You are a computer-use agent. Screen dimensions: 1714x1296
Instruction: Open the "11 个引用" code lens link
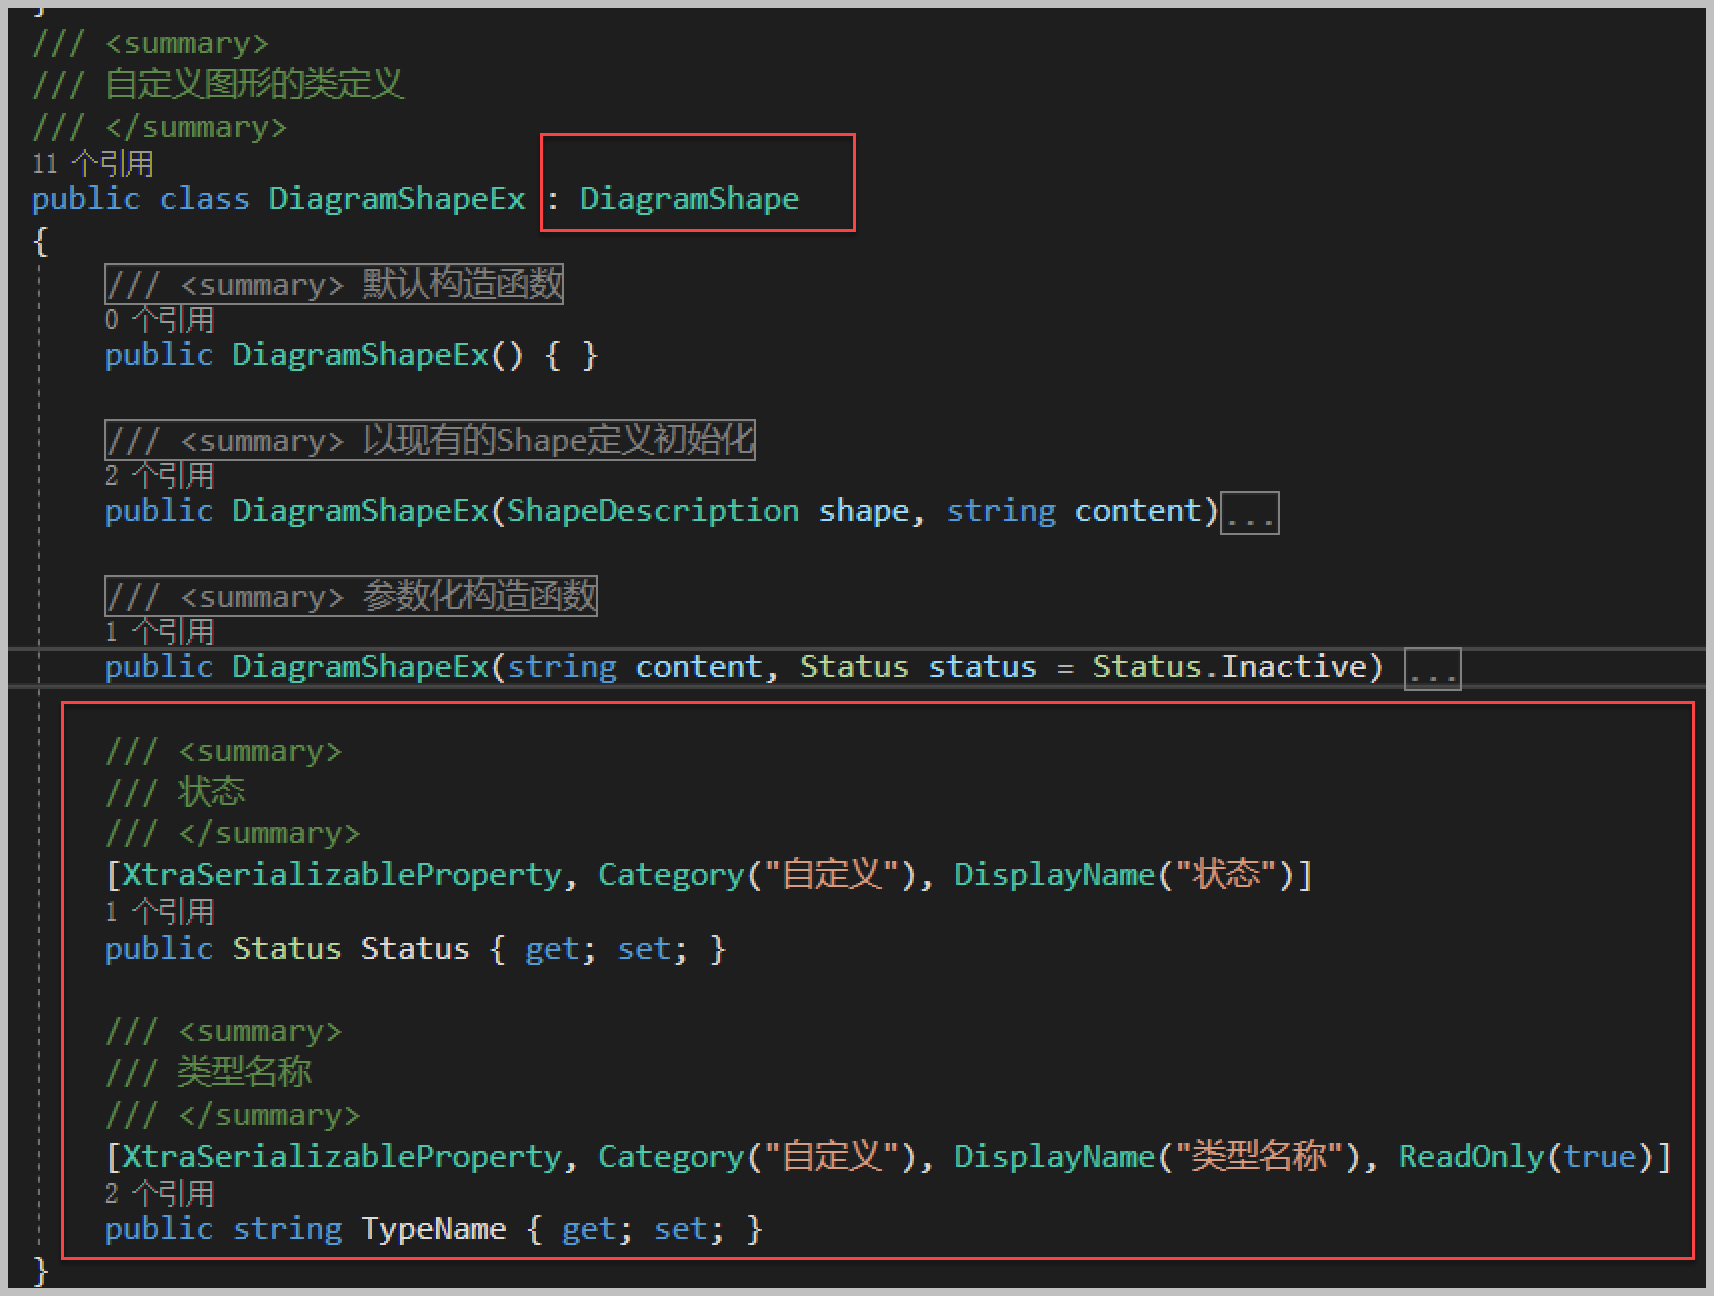[x=93, y=163]
